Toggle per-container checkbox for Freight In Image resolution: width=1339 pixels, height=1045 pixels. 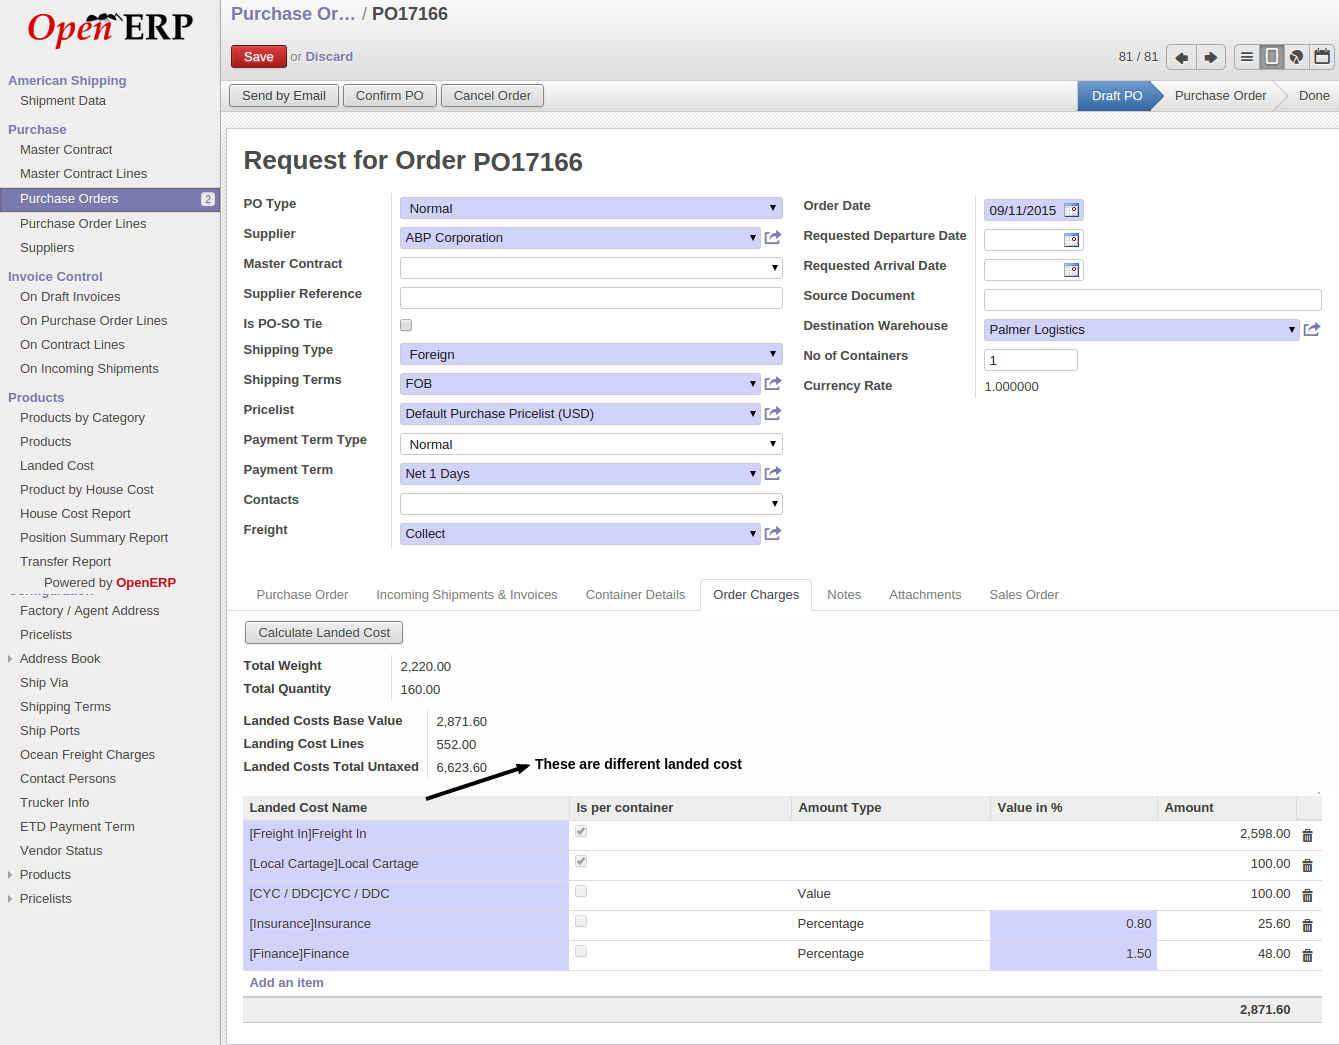pyautogui.click(x=581, y=832)
